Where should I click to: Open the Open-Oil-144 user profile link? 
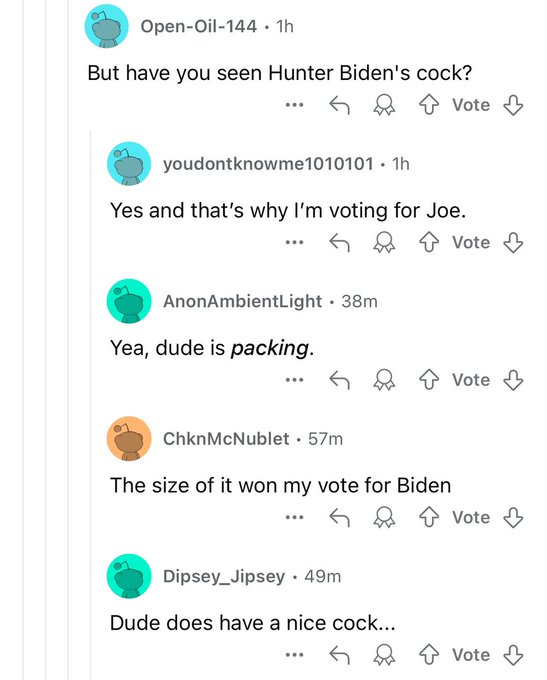click(199, 26)
